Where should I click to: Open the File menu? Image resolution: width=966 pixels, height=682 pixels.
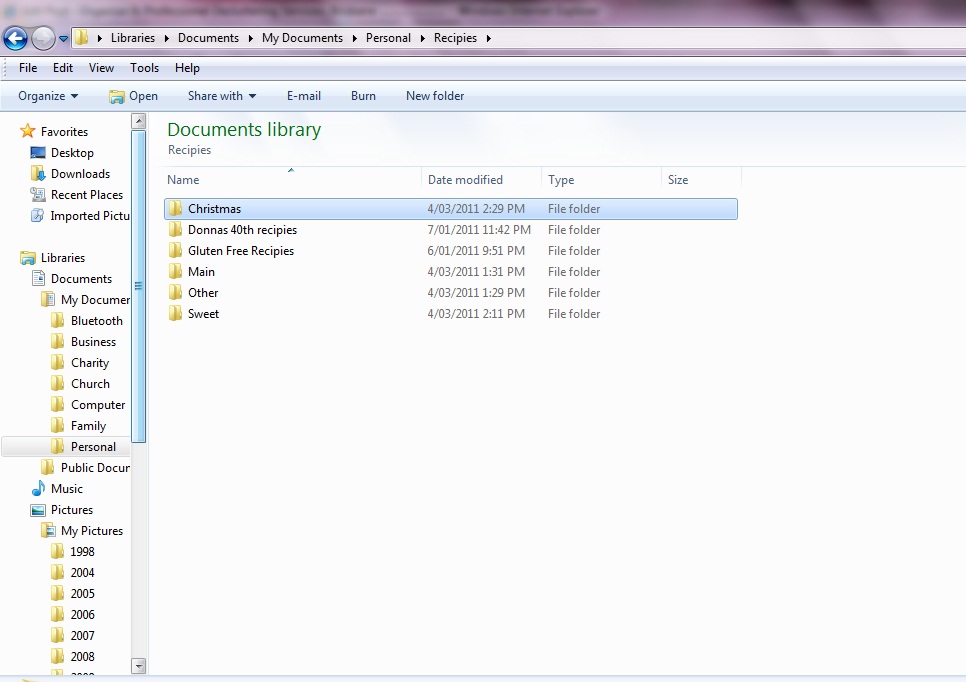[x=28, y=68]
